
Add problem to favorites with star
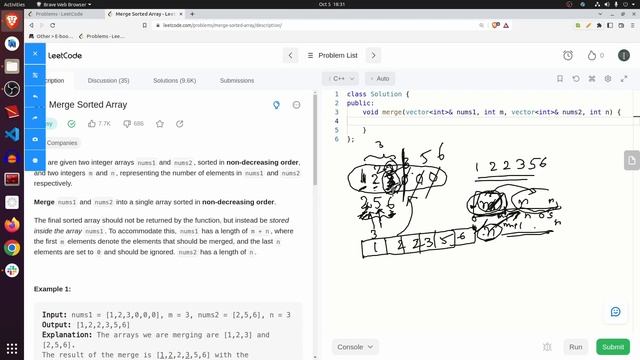(160, 124)
